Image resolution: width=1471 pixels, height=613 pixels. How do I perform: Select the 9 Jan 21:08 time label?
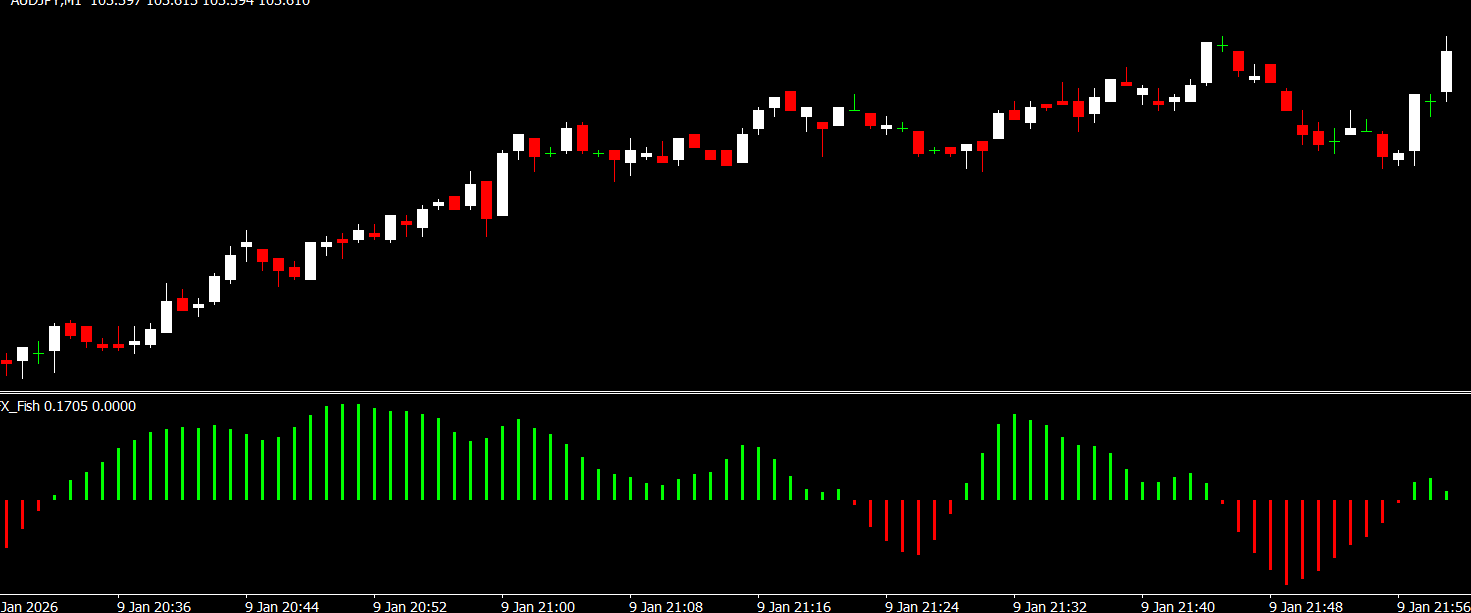667,606
